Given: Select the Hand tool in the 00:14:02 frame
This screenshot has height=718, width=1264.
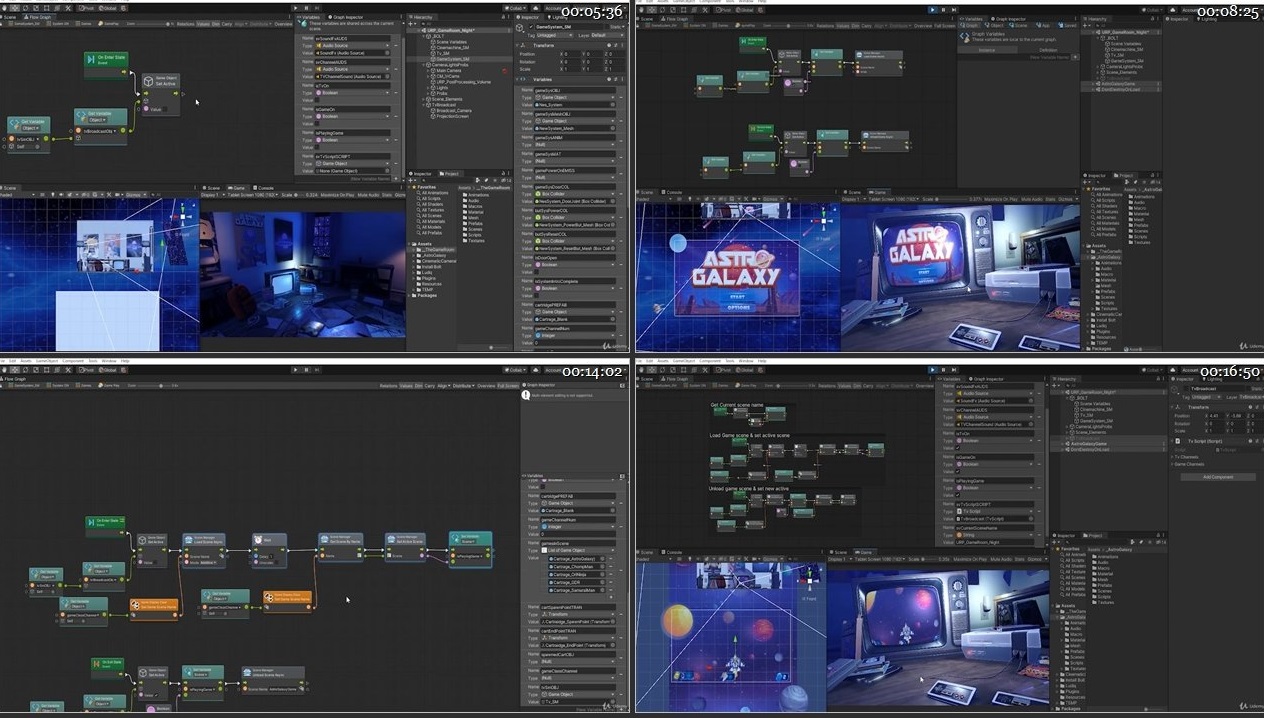Looking at the screenshot, I should click(x=5, y=370).
